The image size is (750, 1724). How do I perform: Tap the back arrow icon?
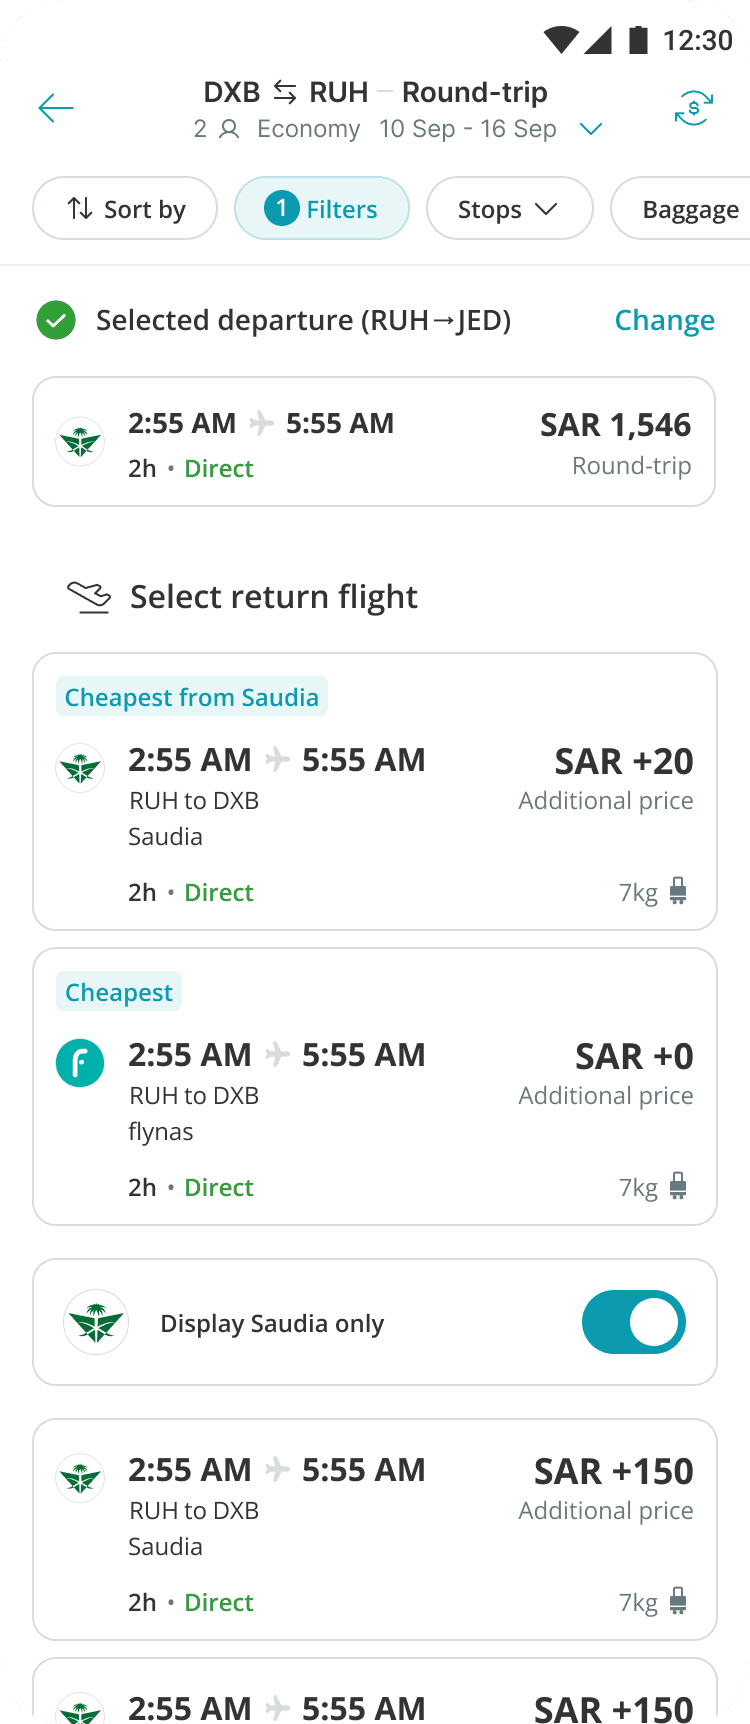(56, 108)
